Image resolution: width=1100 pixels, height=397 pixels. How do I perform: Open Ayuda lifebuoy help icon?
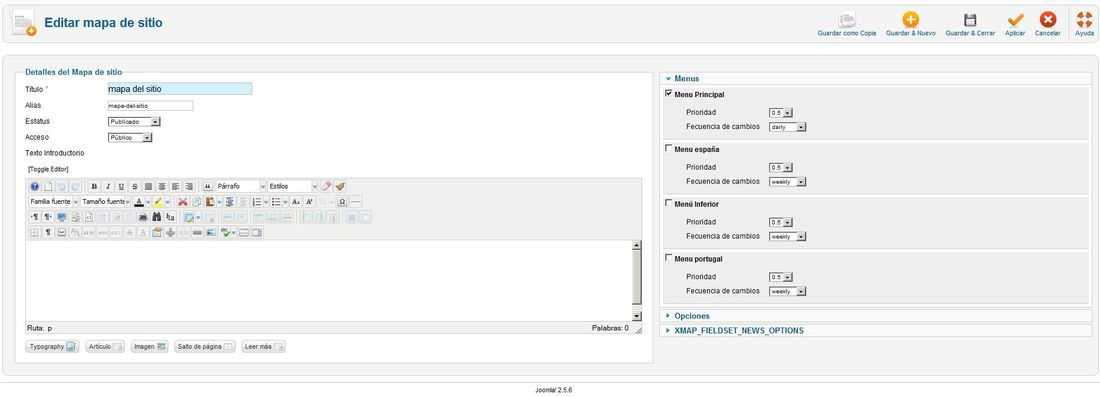click(x=1084, y=20)
